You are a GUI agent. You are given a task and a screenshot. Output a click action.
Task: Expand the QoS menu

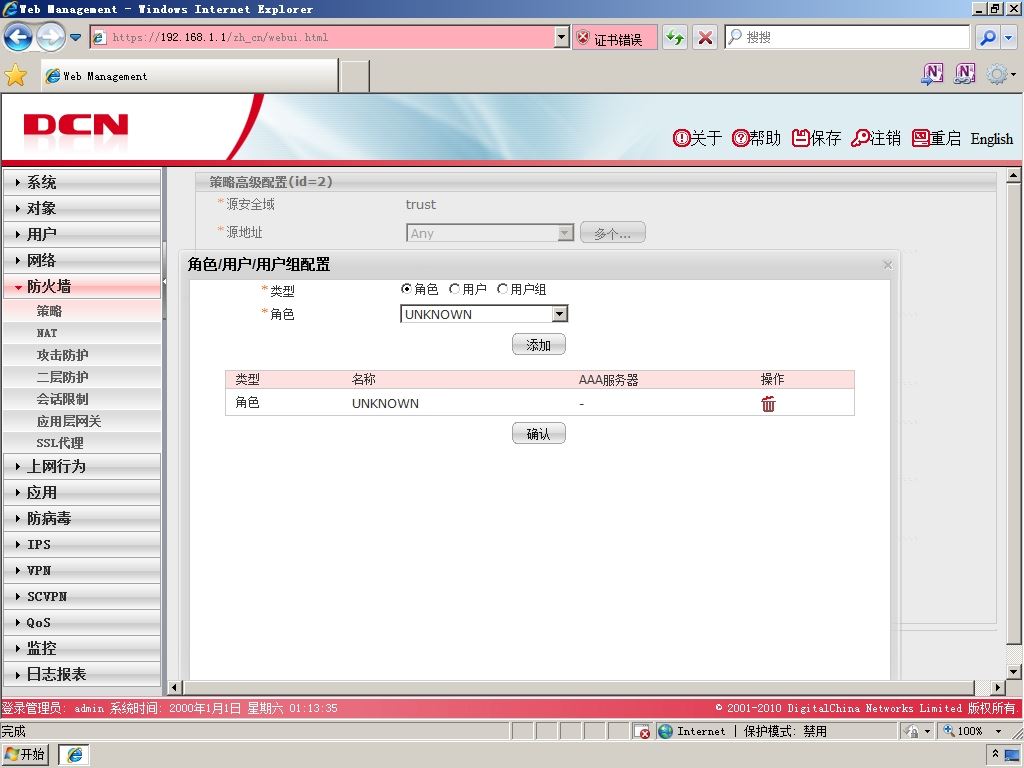(82, 622)
